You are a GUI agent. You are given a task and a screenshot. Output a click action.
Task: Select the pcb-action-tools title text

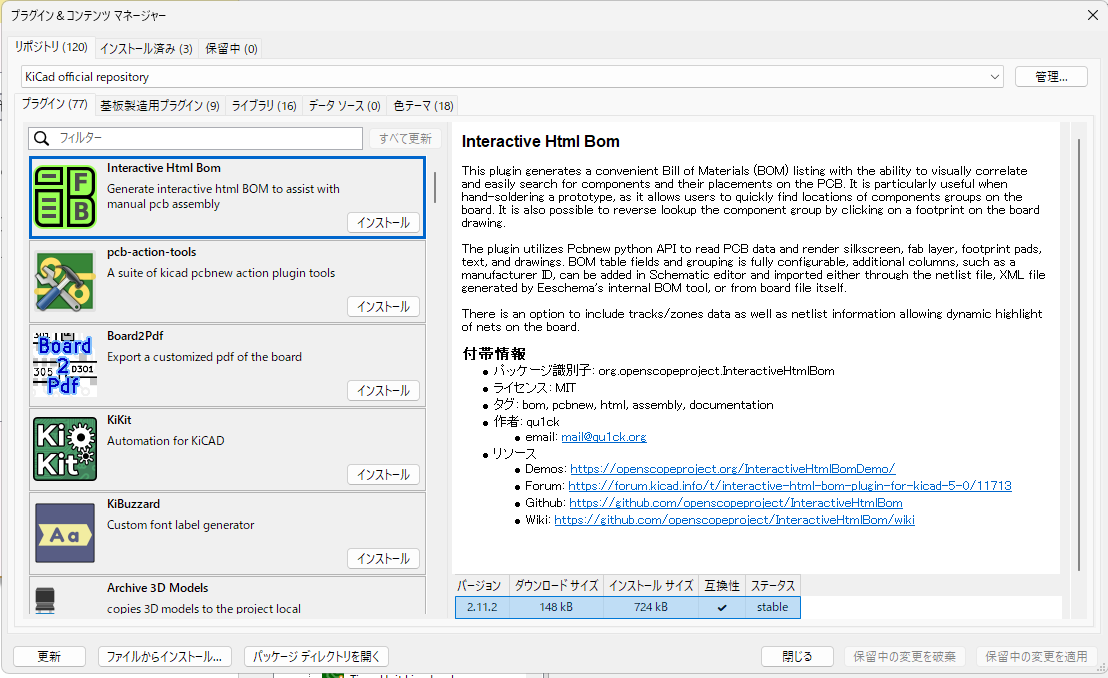(151, 252)
